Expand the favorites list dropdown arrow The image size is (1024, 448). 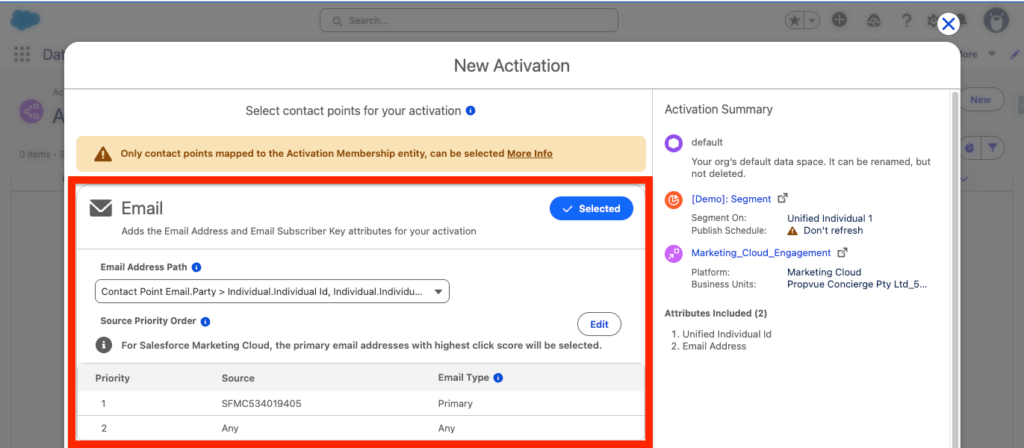click(812, 20)
